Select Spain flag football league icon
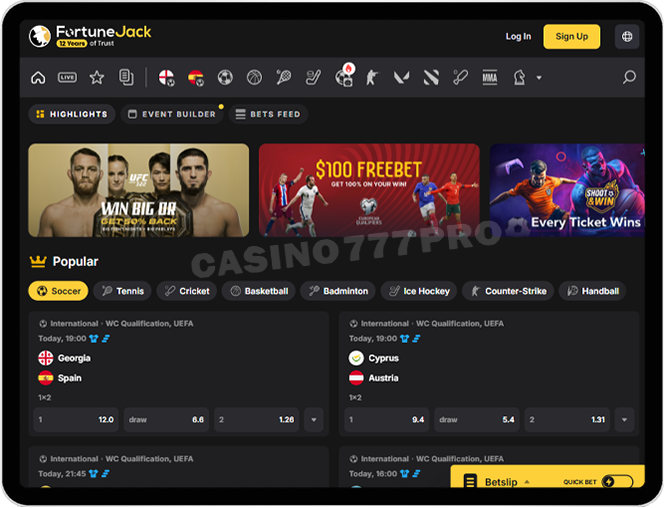This screenshot has width=664, height=508. click(196, 77)
